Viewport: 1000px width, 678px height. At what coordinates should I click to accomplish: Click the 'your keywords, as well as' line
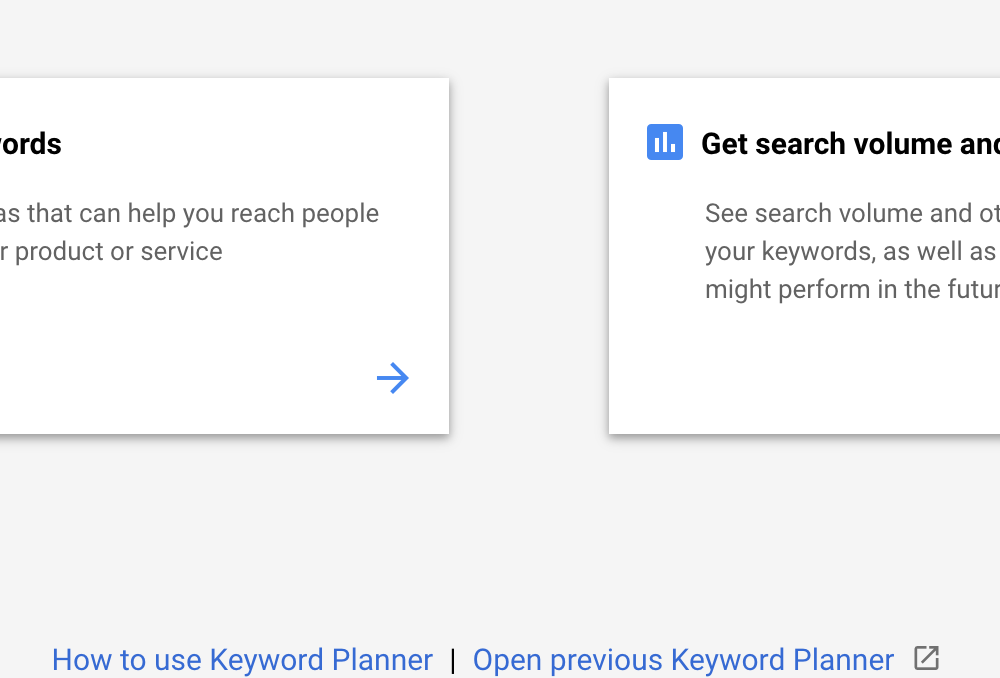click(850, 251)
